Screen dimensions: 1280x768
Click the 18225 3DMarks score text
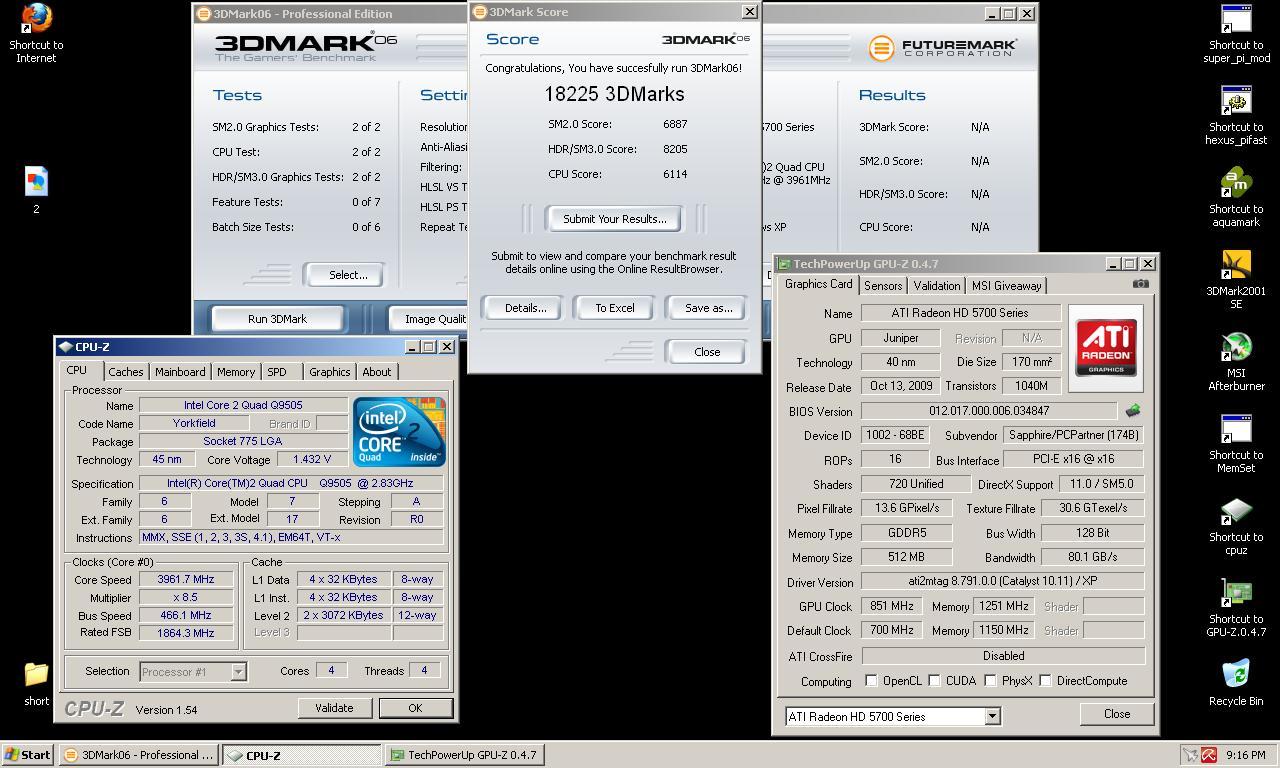click(614, 94)
